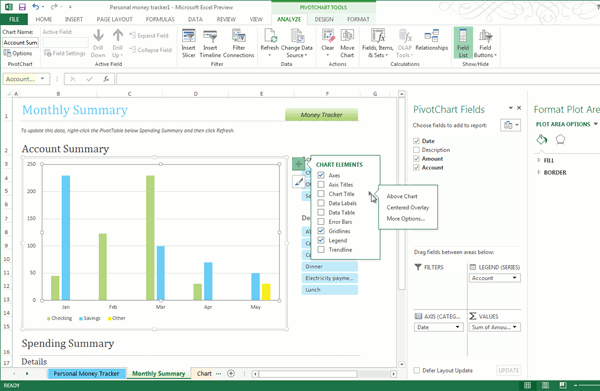
Task: Click the Chart Name input field
Action: coord(20,42)
